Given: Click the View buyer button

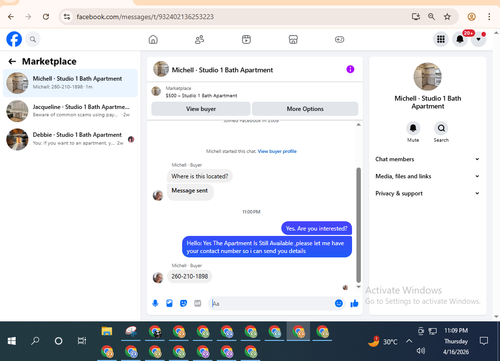Looking at the screenshot, I should click(201, 109).
